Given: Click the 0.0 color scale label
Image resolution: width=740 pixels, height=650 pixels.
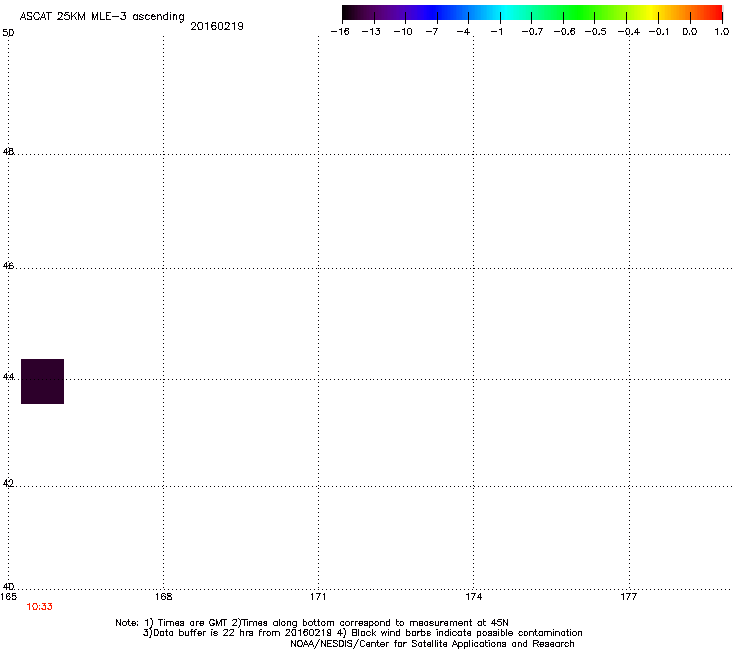Looking at the screenshot, I should point(690,32).
